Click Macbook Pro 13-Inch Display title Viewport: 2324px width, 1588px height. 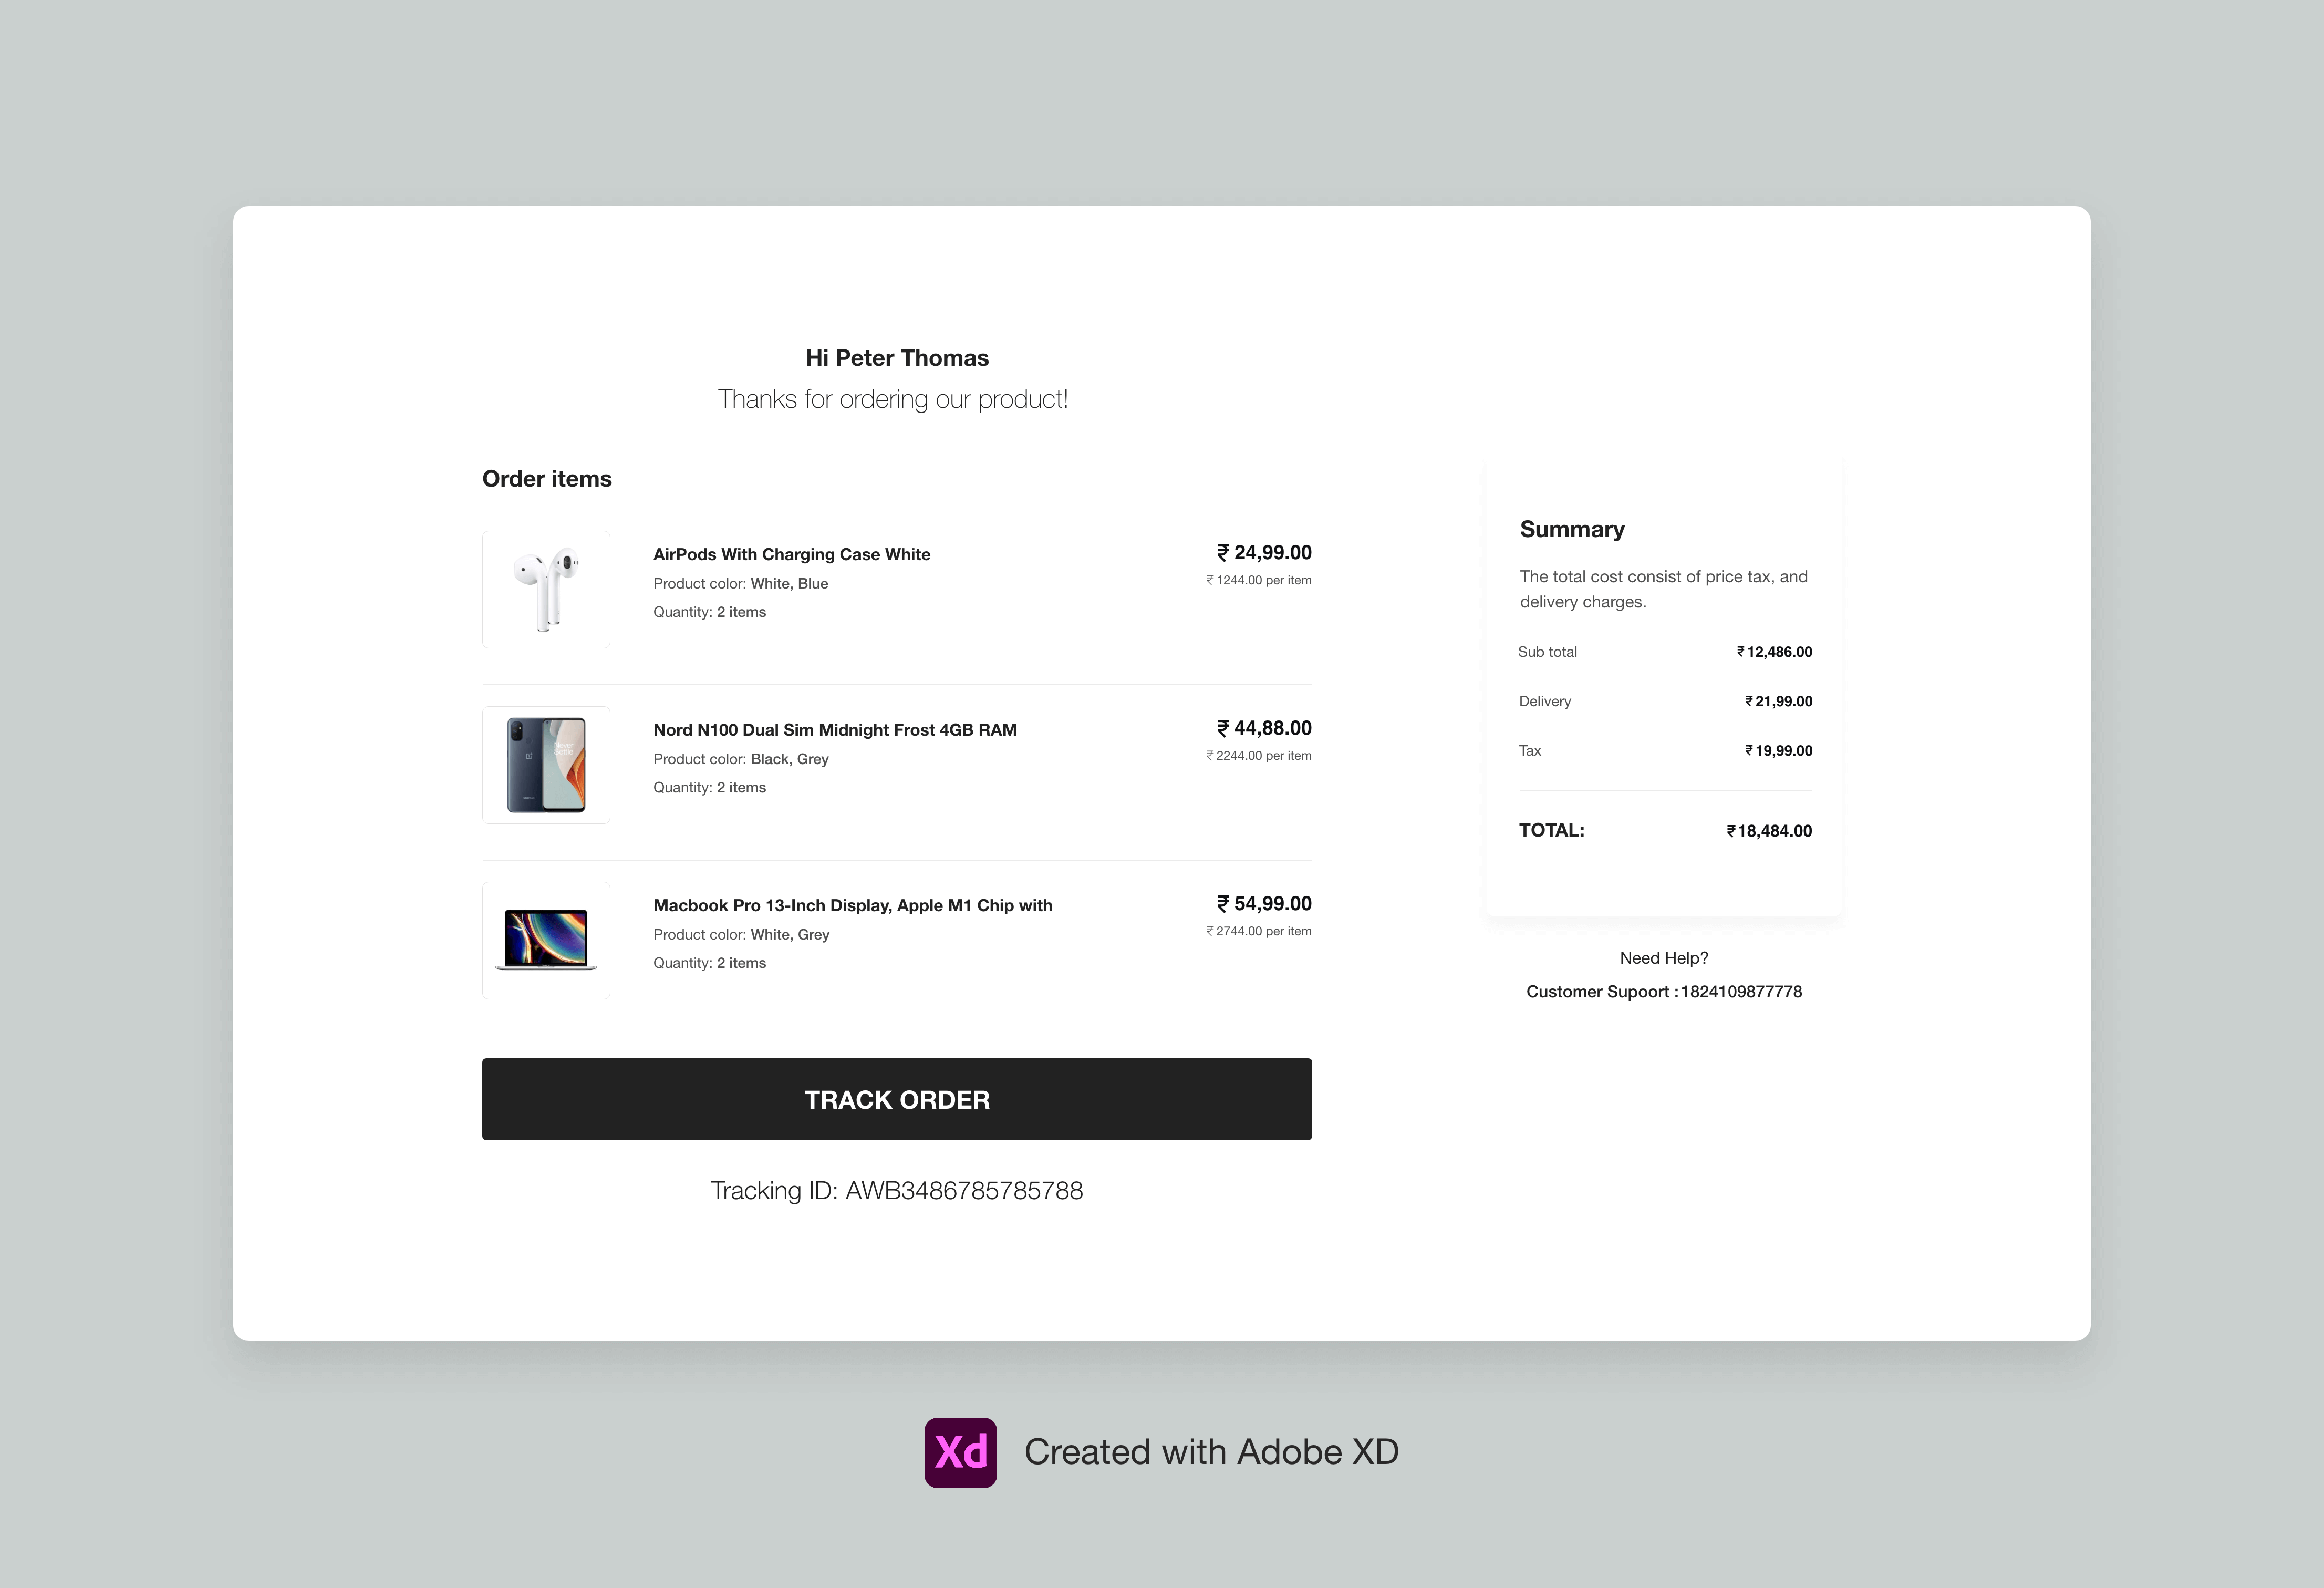[852, 905]
